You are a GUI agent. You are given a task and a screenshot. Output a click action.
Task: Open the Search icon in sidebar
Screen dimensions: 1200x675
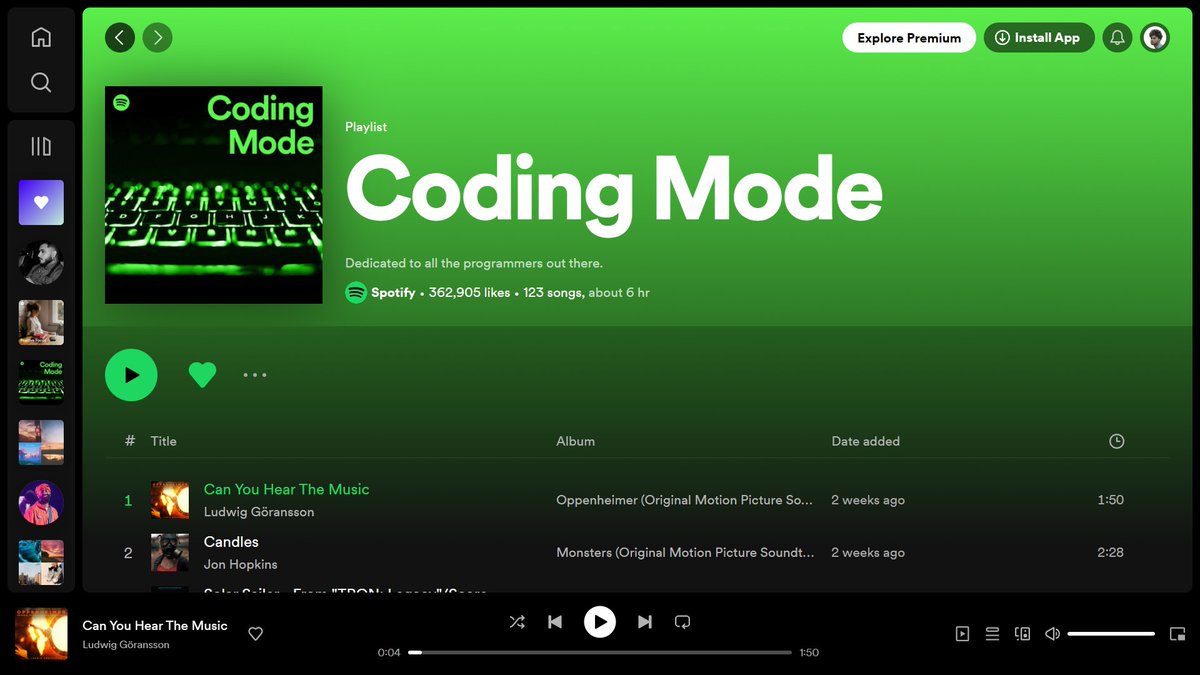coord(41,82)
